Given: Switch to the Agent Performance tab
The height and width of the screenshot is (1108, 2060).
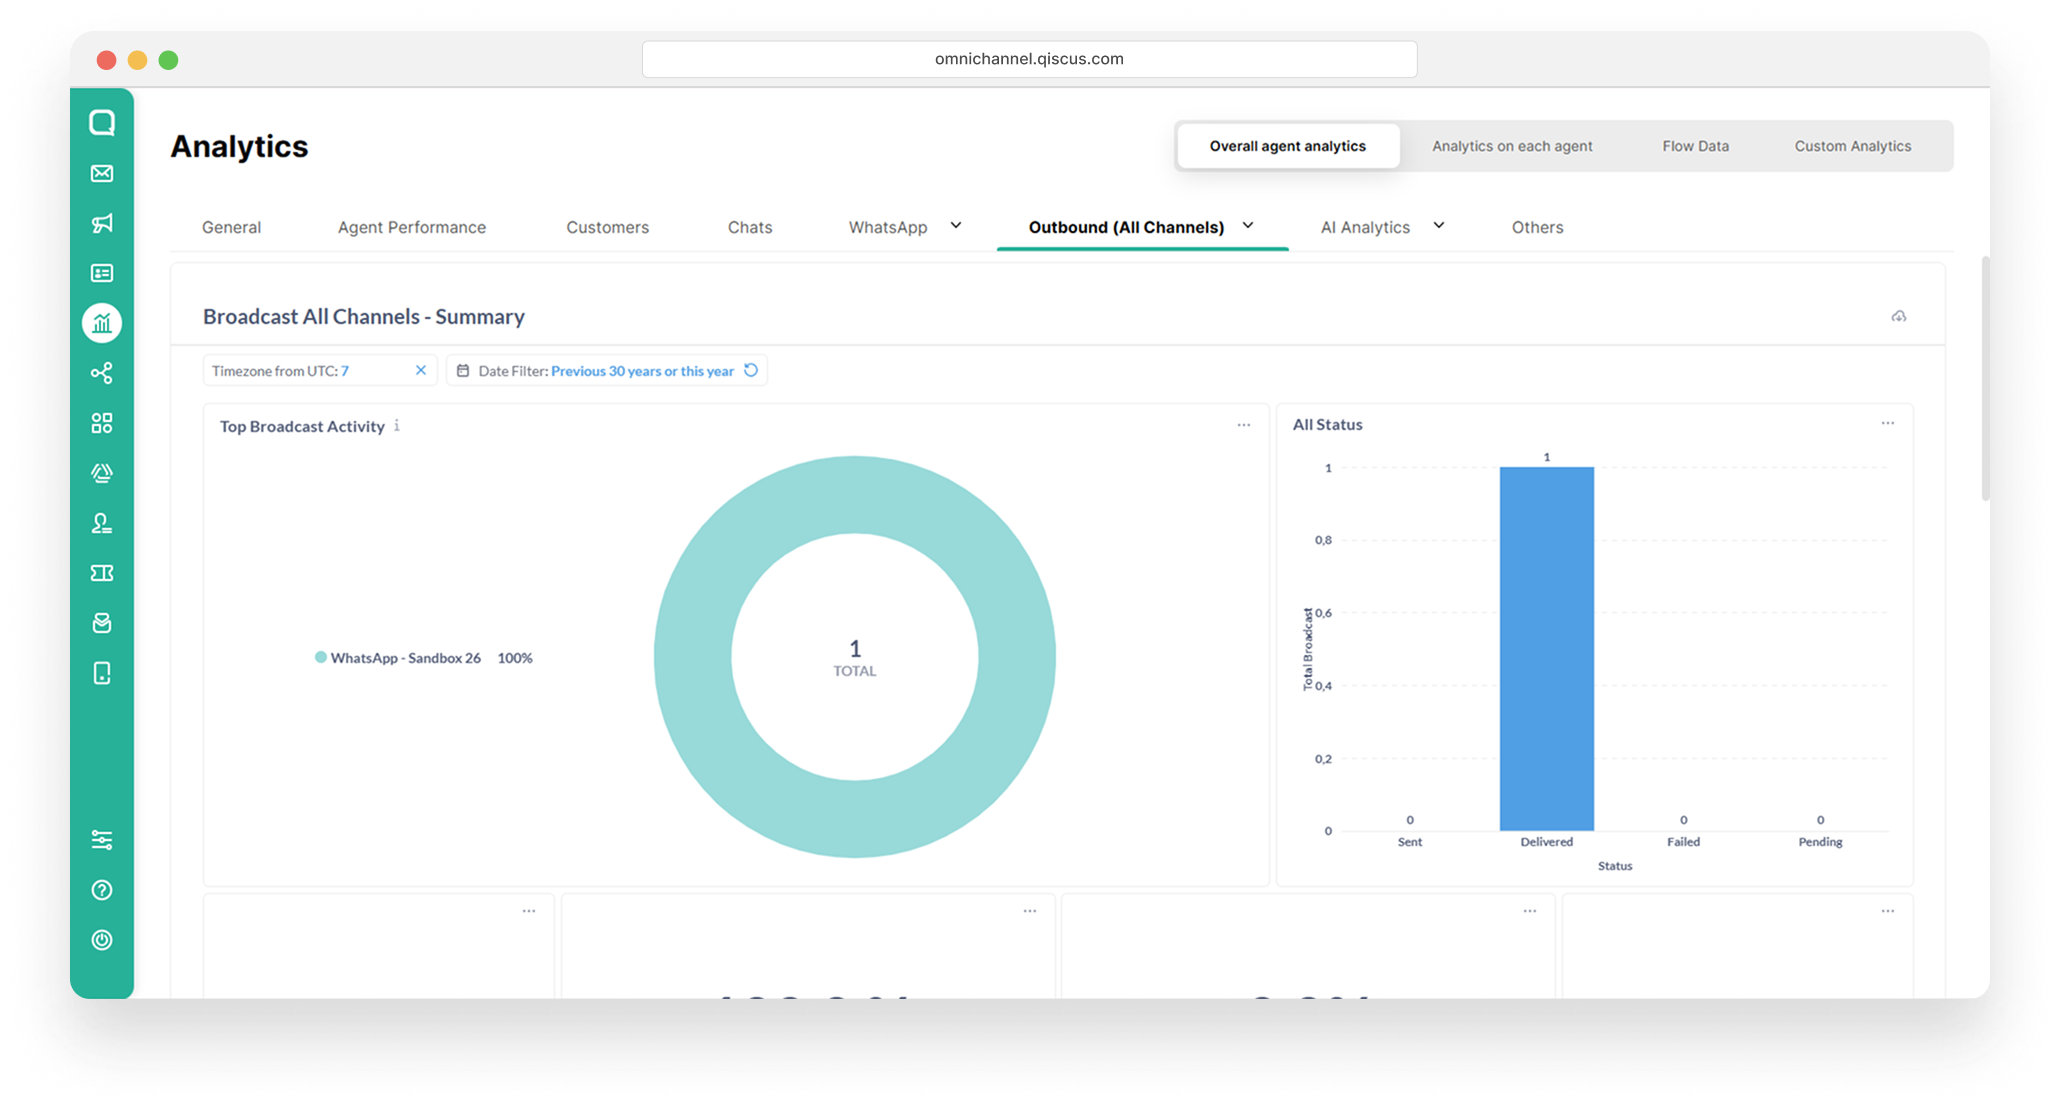Looking at the screenshot, I should [412, 227].
